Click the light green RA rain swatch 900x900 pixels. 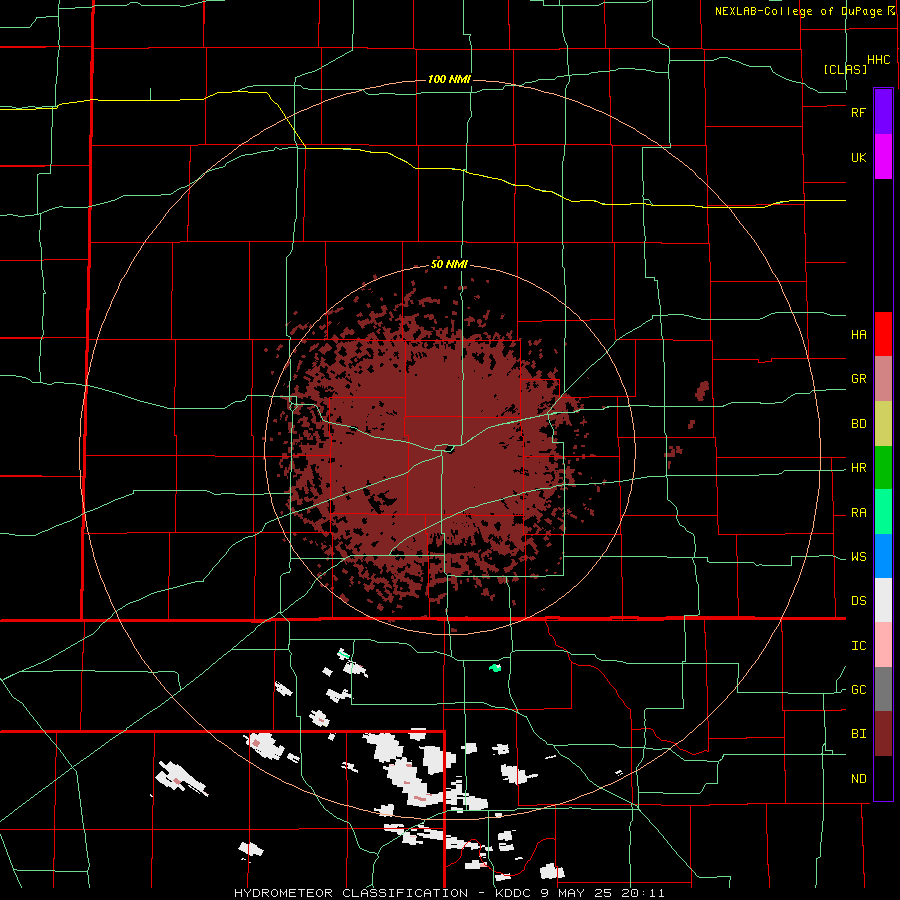(x=883, y=512)
